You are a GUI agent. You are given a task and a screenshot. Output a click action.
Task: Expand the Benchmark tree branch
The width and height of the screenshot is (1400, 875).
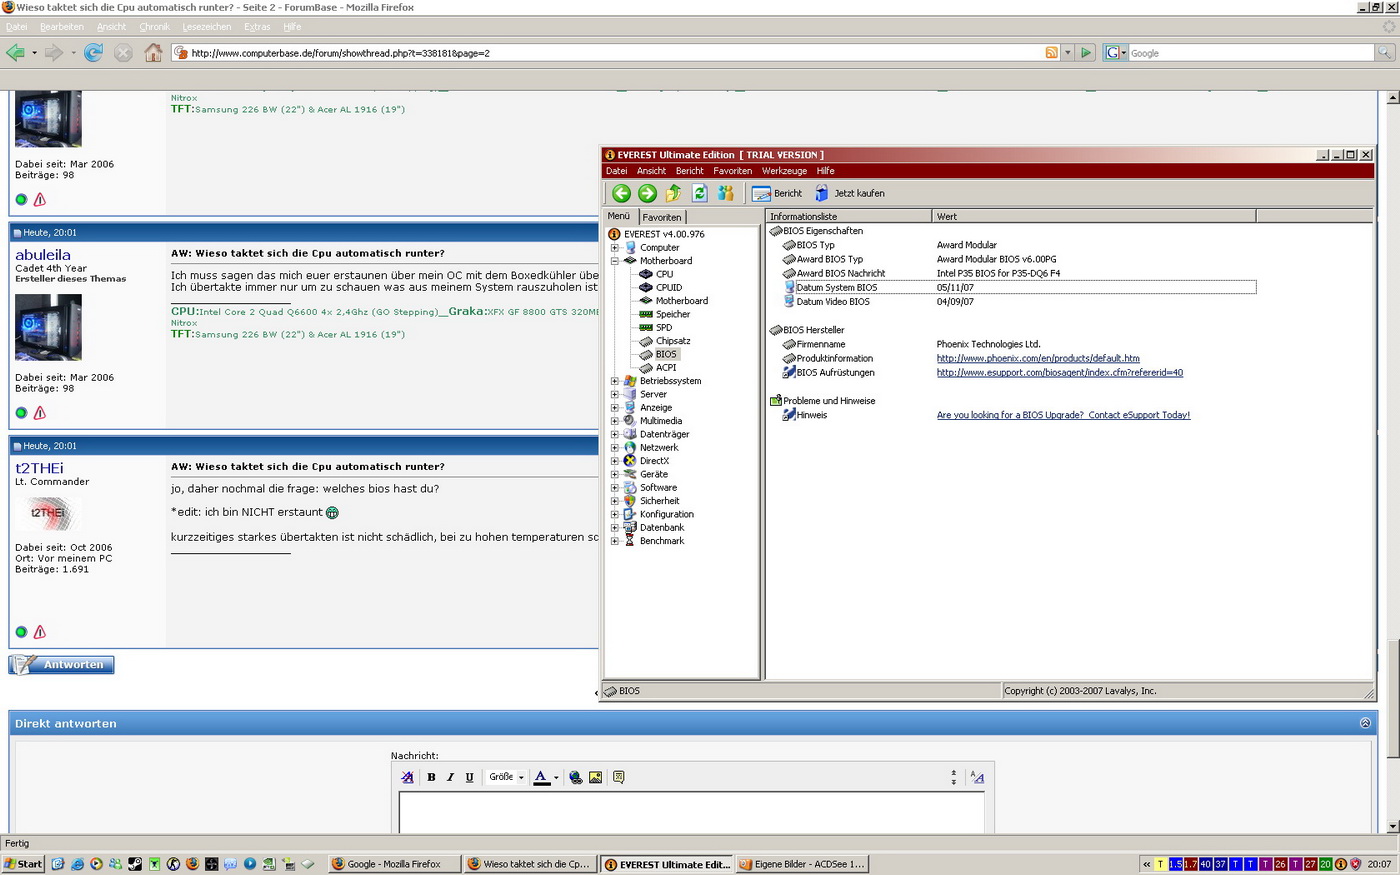[614, 541]
